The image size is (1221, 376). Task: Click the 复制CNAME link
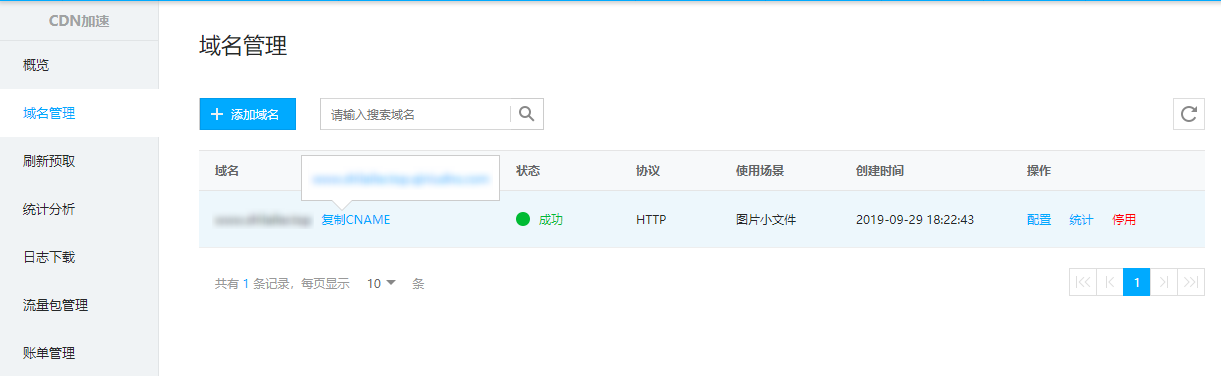pyautogui.click(x=356, y=219)
